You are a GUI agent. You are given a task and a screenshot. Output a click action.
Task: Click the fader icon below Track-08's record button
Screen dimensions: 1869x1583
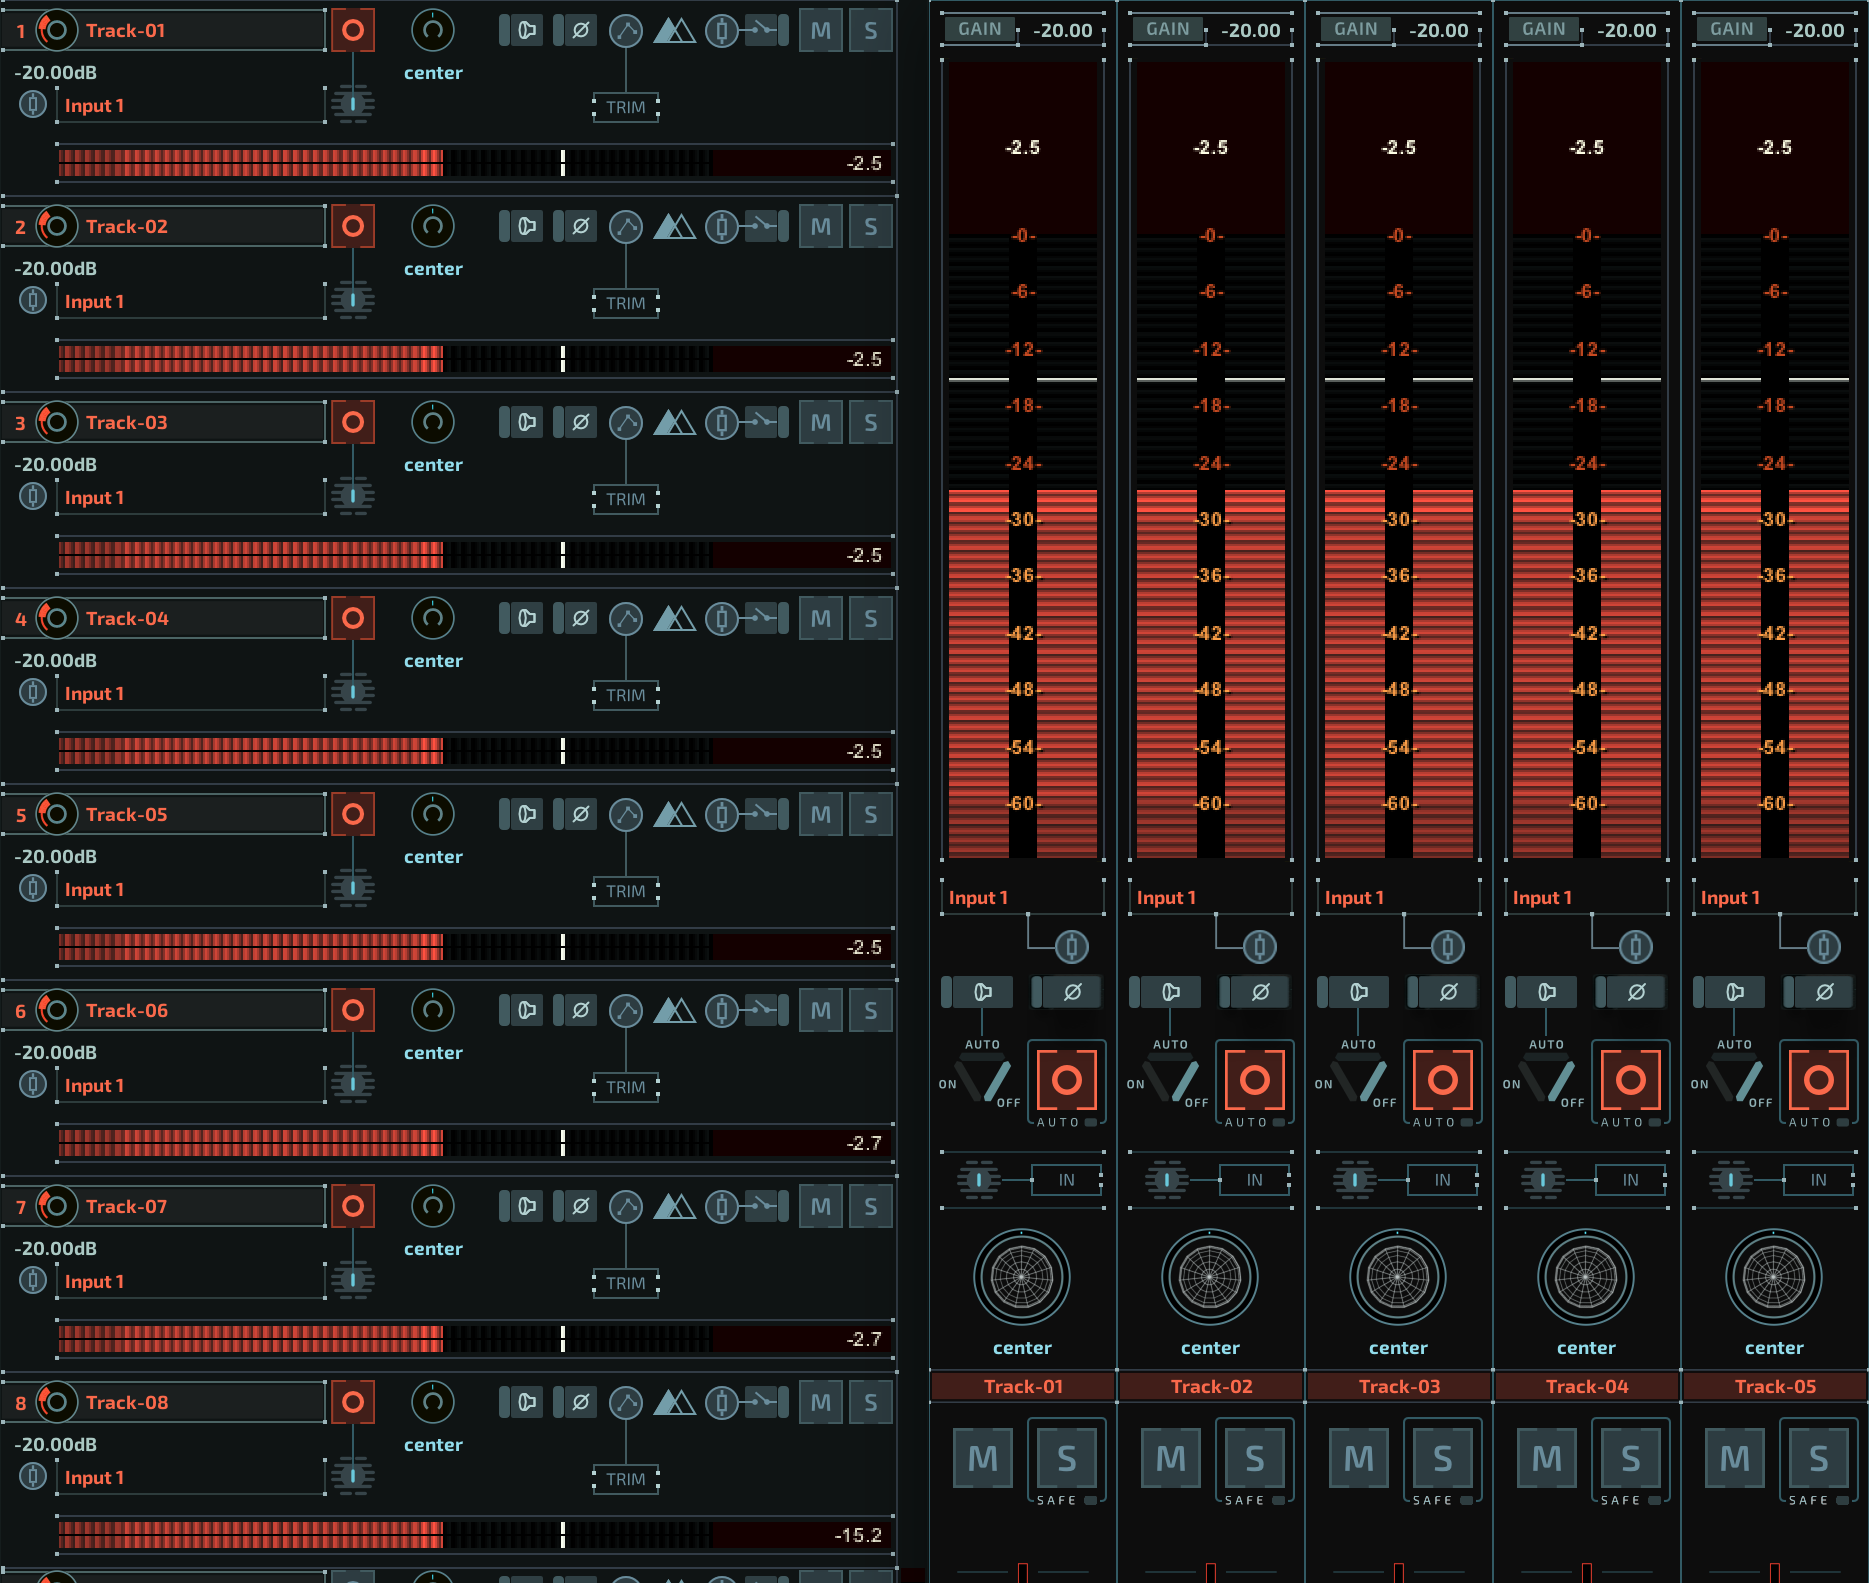(x=353, y=1476)
